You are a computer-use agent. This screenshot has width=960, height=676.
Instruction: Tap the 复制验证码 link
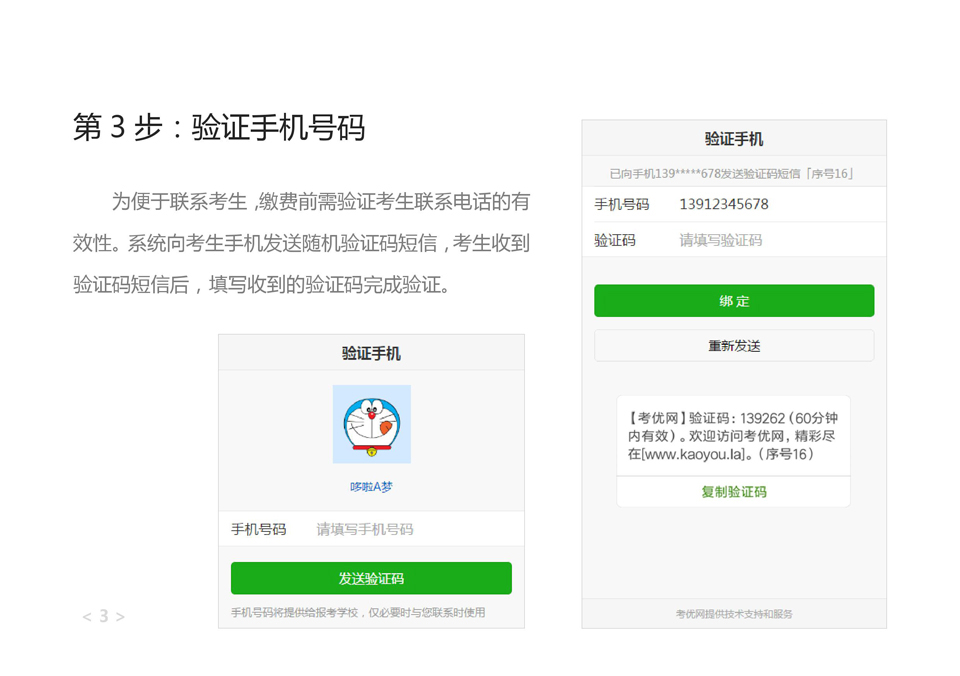pos(734,492)
